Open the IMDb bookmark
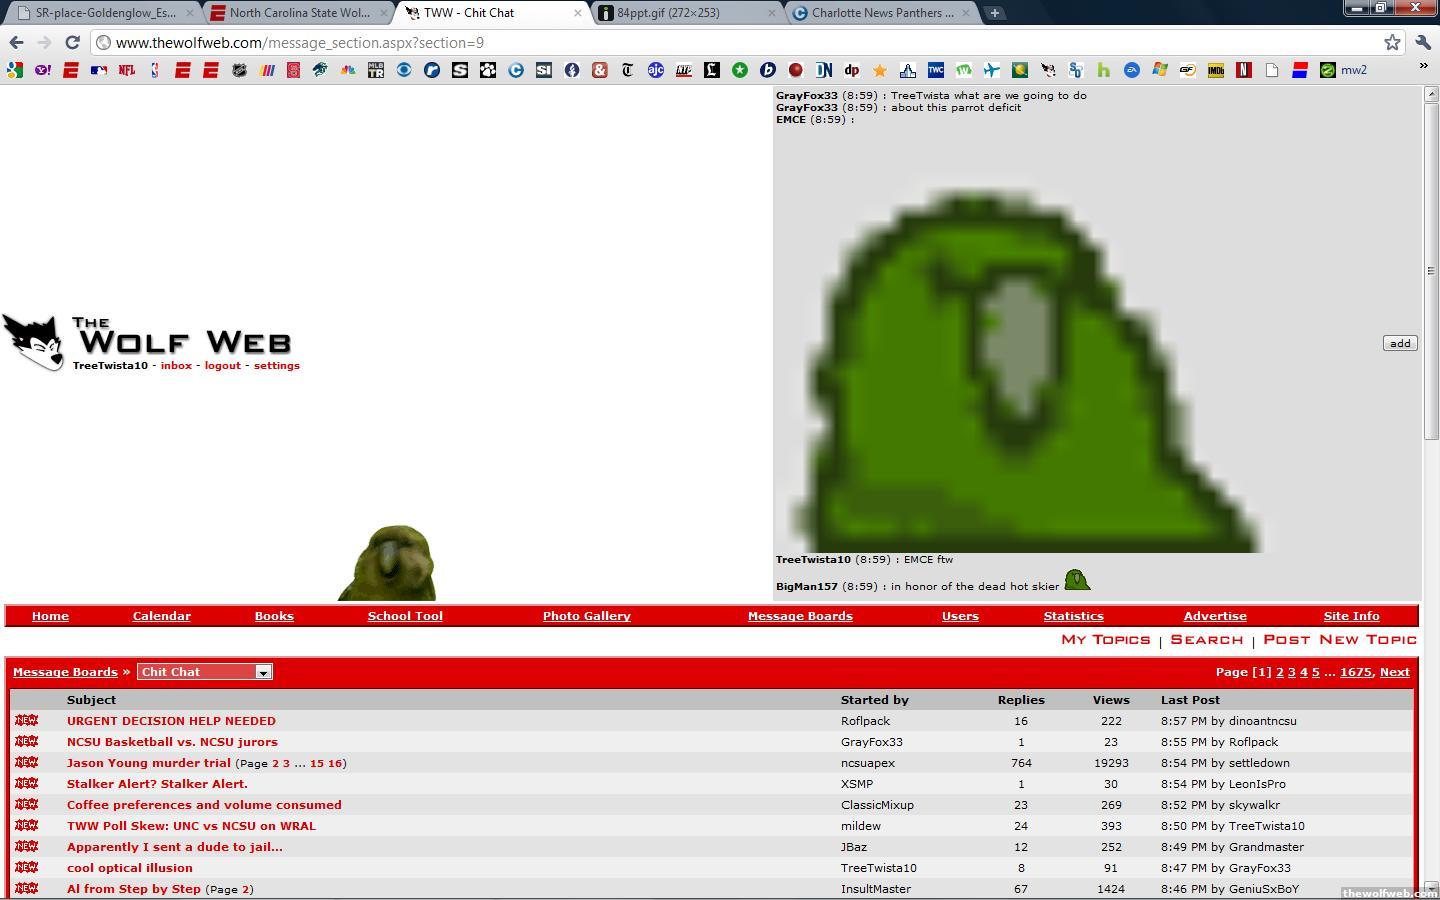The image size is (1440, 900). [x=1215, y=70]
